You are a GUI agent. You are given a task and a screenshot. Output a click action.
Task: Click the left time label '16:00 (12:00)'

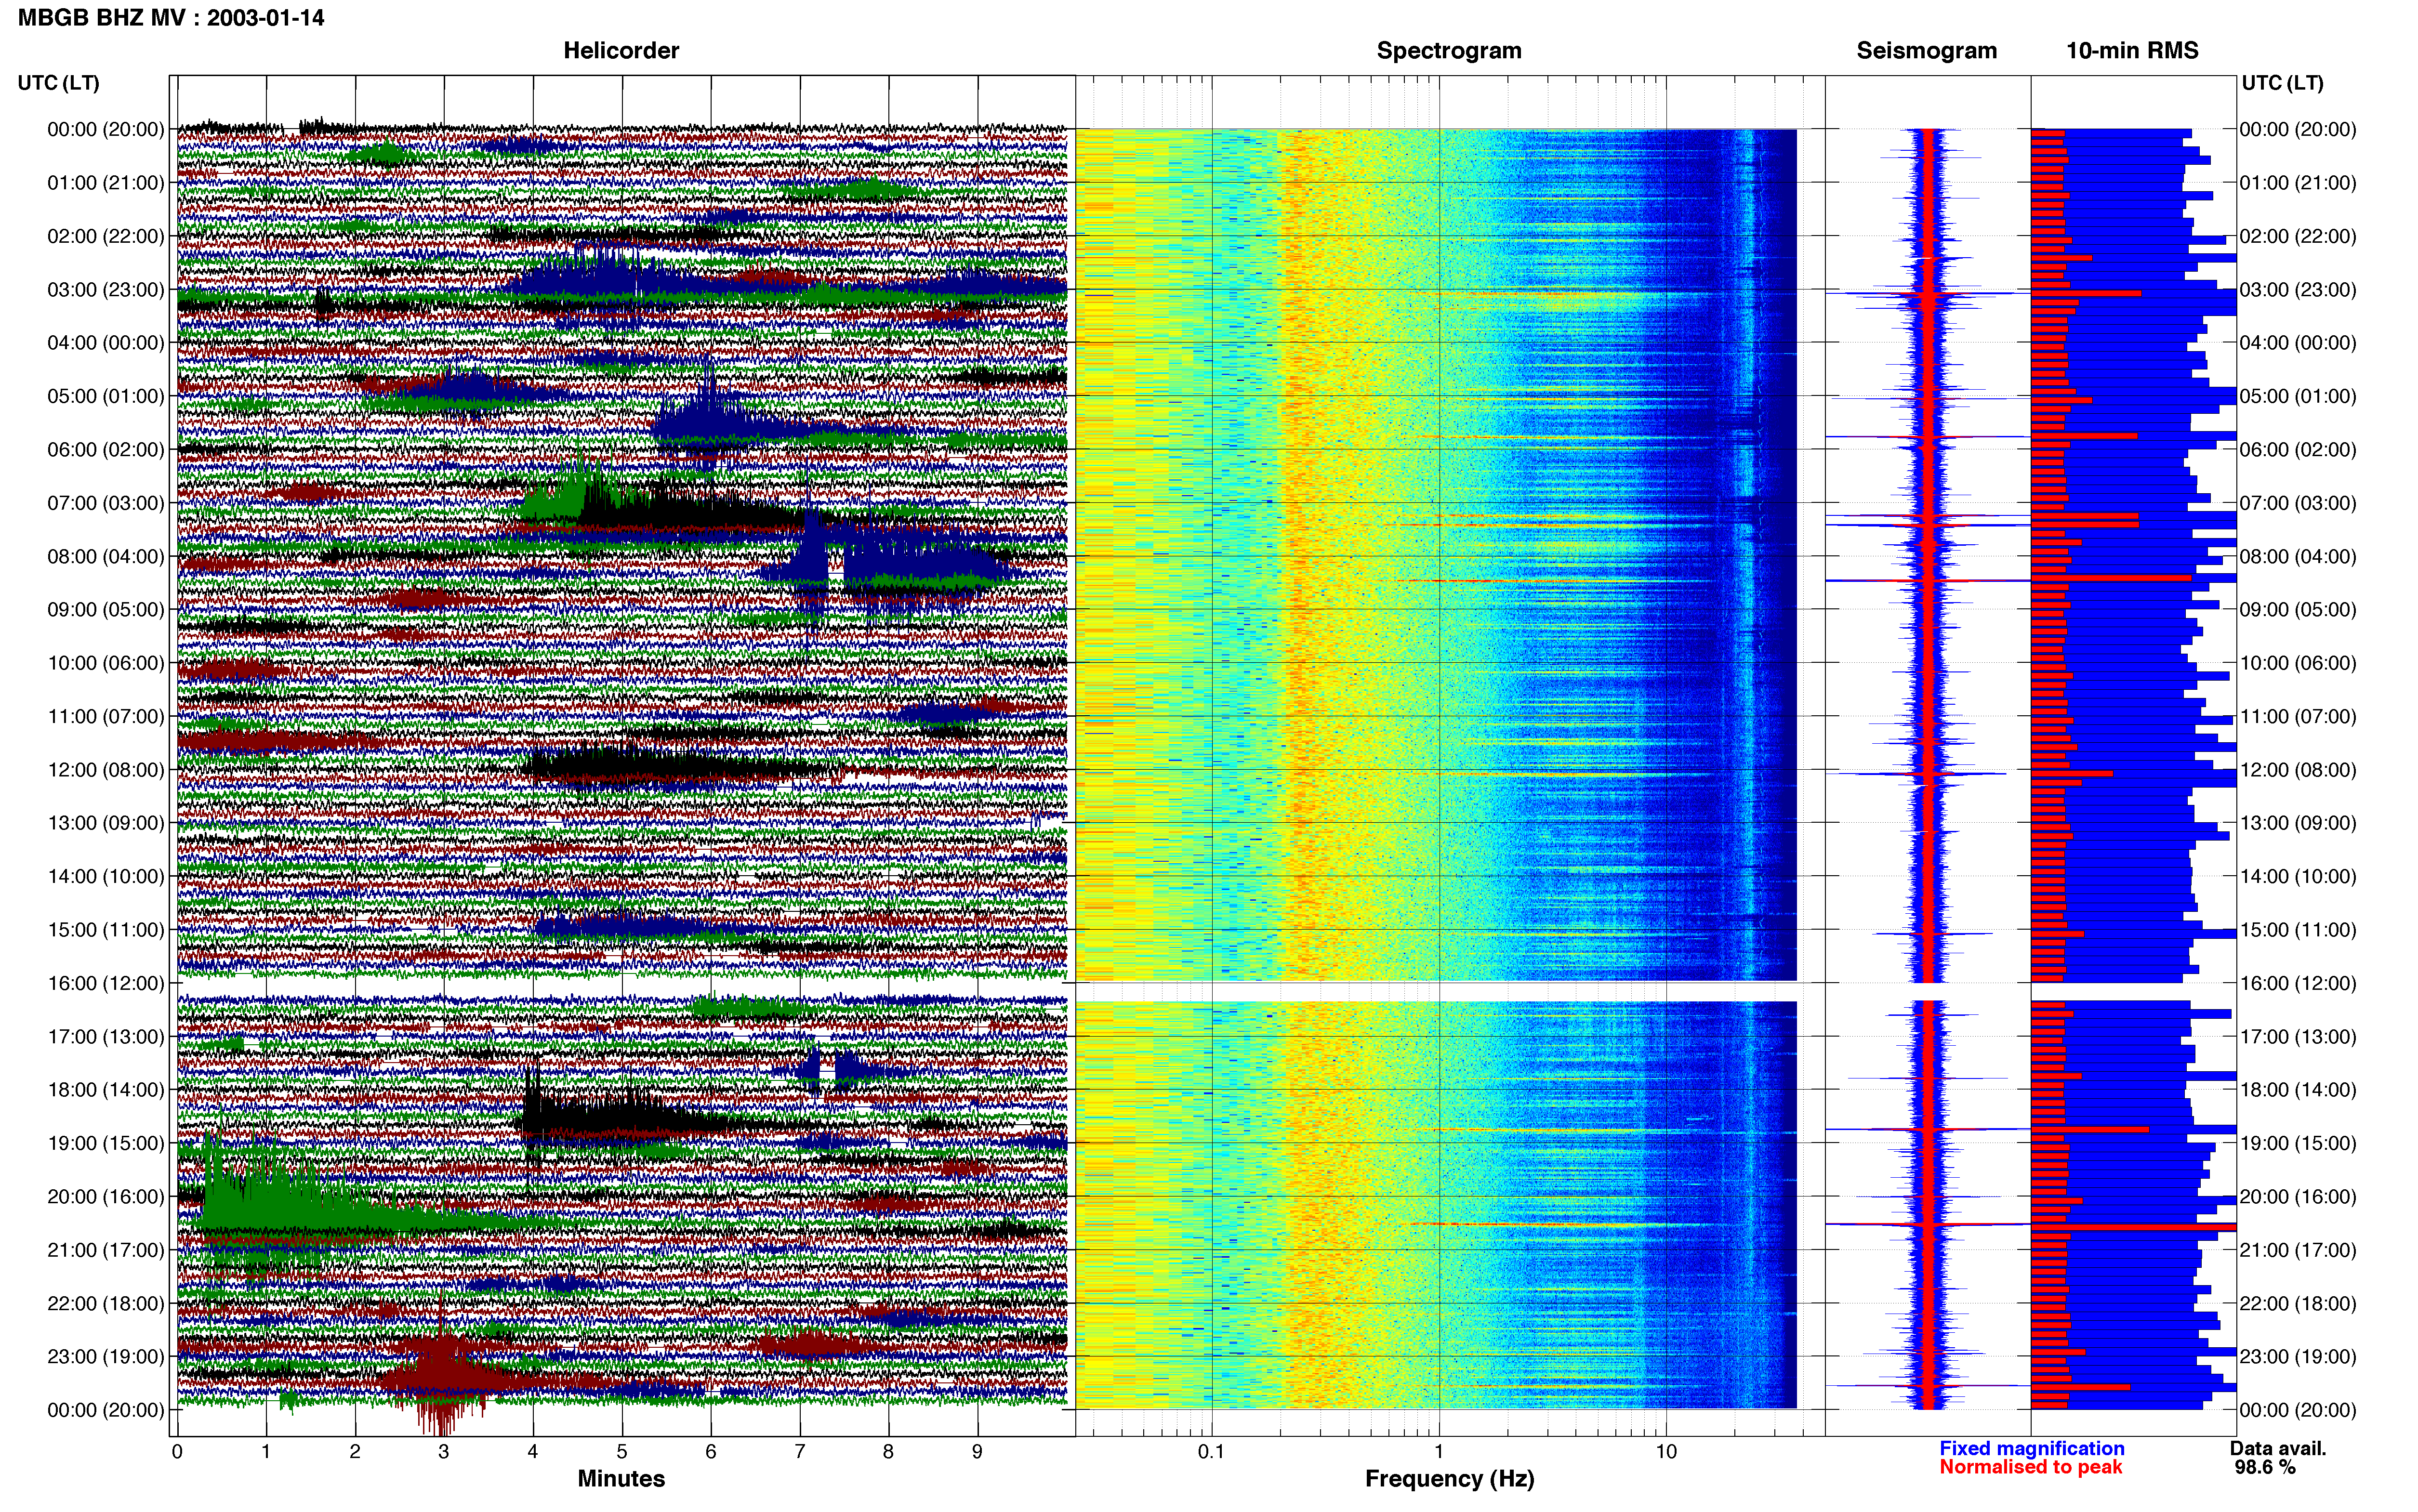pos(106,983)
